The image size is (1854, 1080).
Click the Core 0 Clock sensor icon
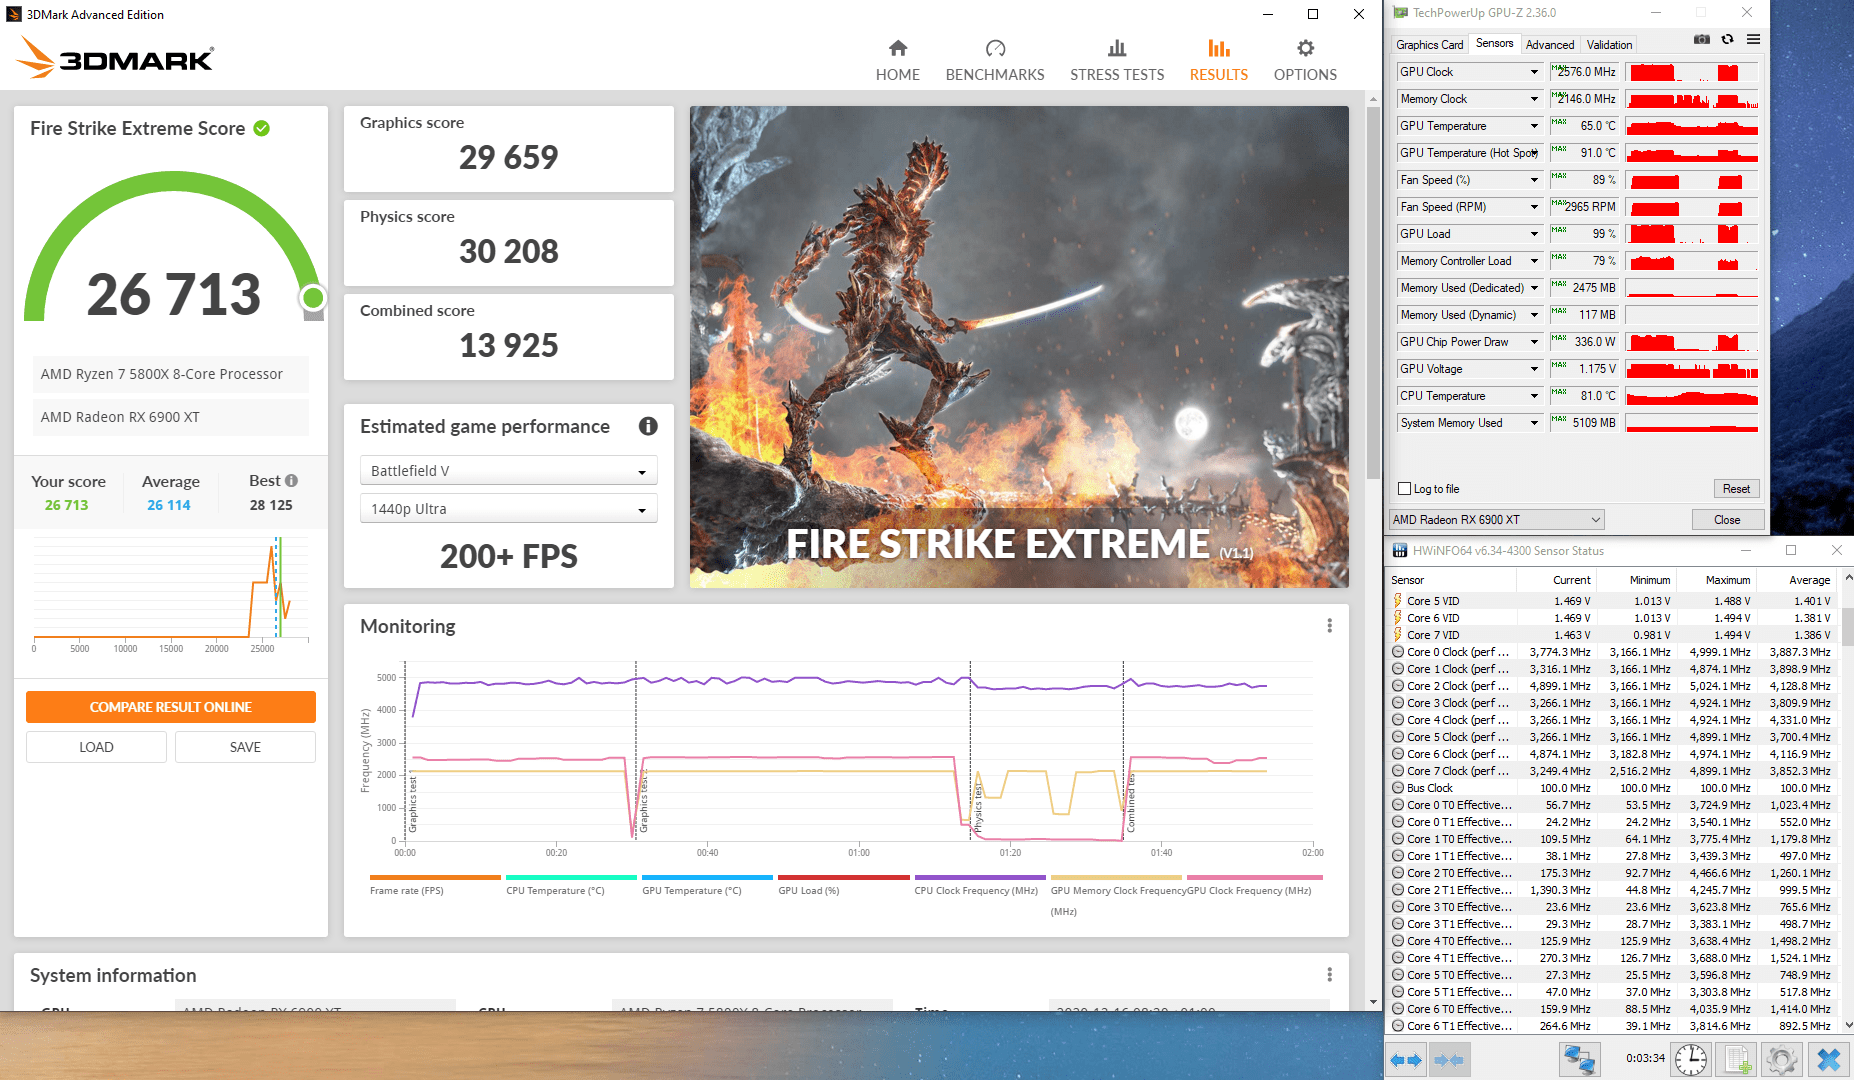click(x=1397, y=652)
